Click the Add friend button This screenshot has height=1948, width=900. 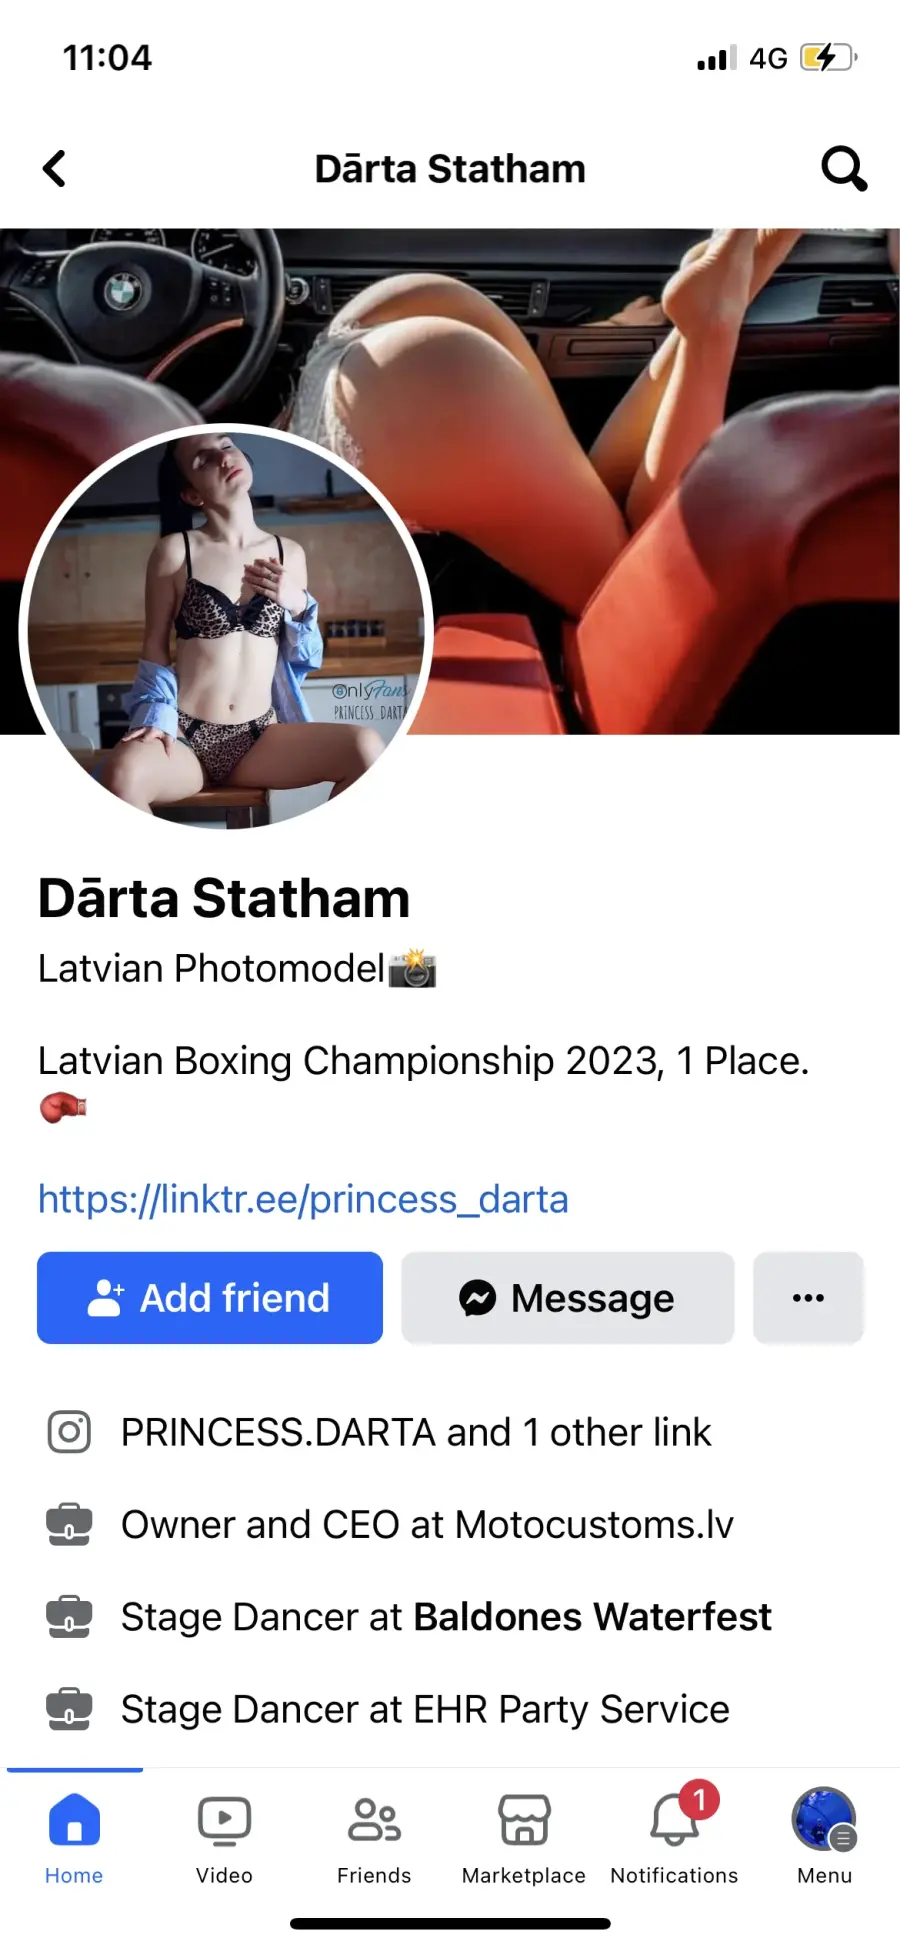[x=210, y=1298]
